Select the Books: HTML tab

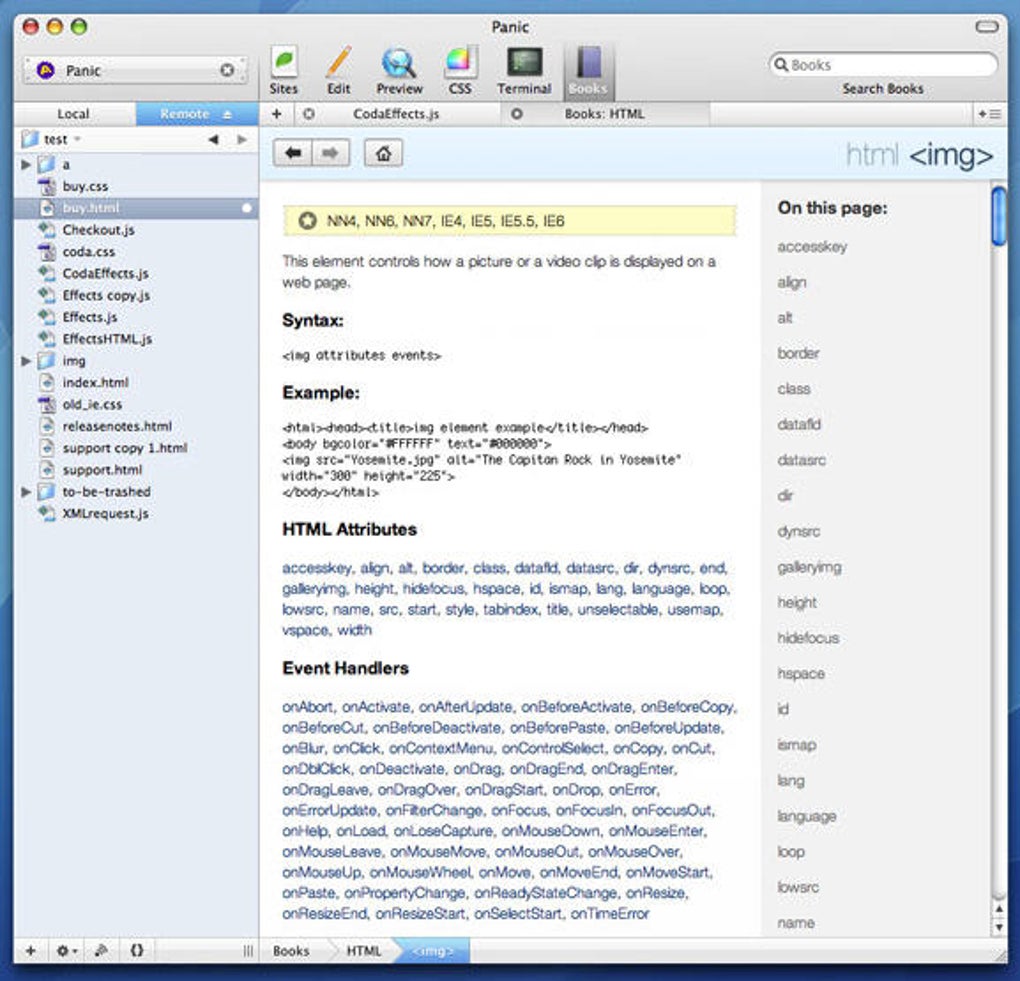tap(604, 114)
